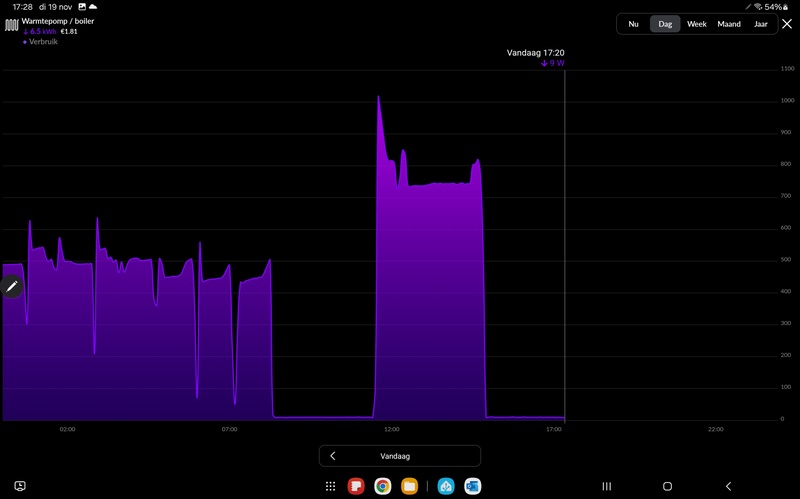Tap the €1.81 cost value
This screenshot has height=499, width=800.
tap(69, 31)
